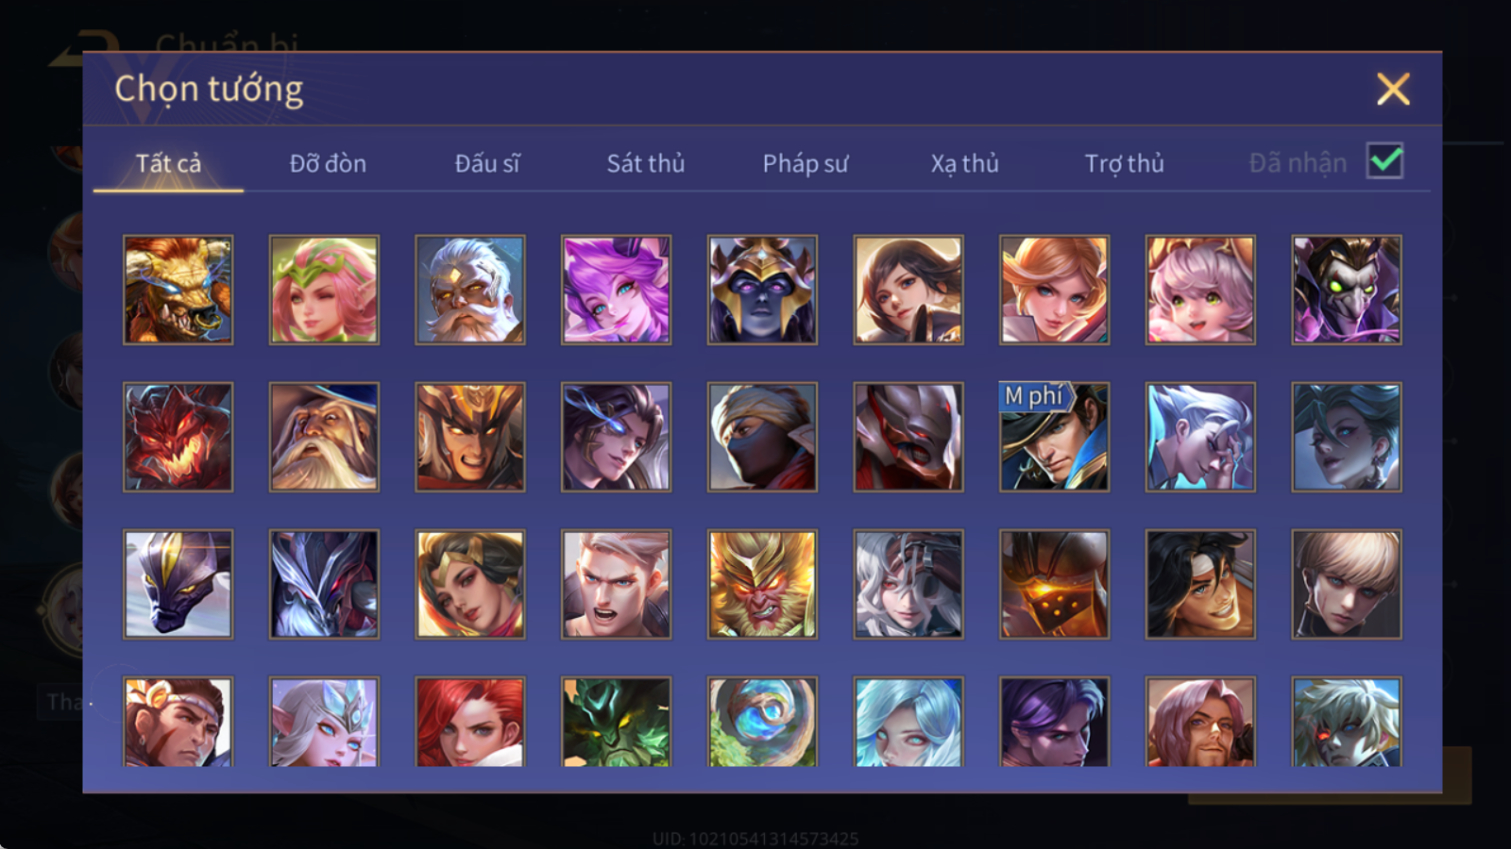Pick the green forest treant hero
Viewport: 1511px width, 849px height.
(616, 722)
